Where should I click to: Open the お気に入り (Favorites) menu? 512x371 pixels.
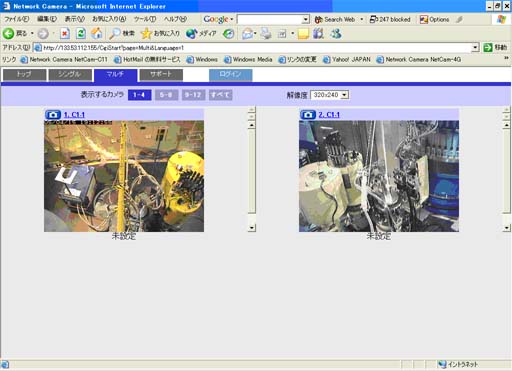(109, 19)
